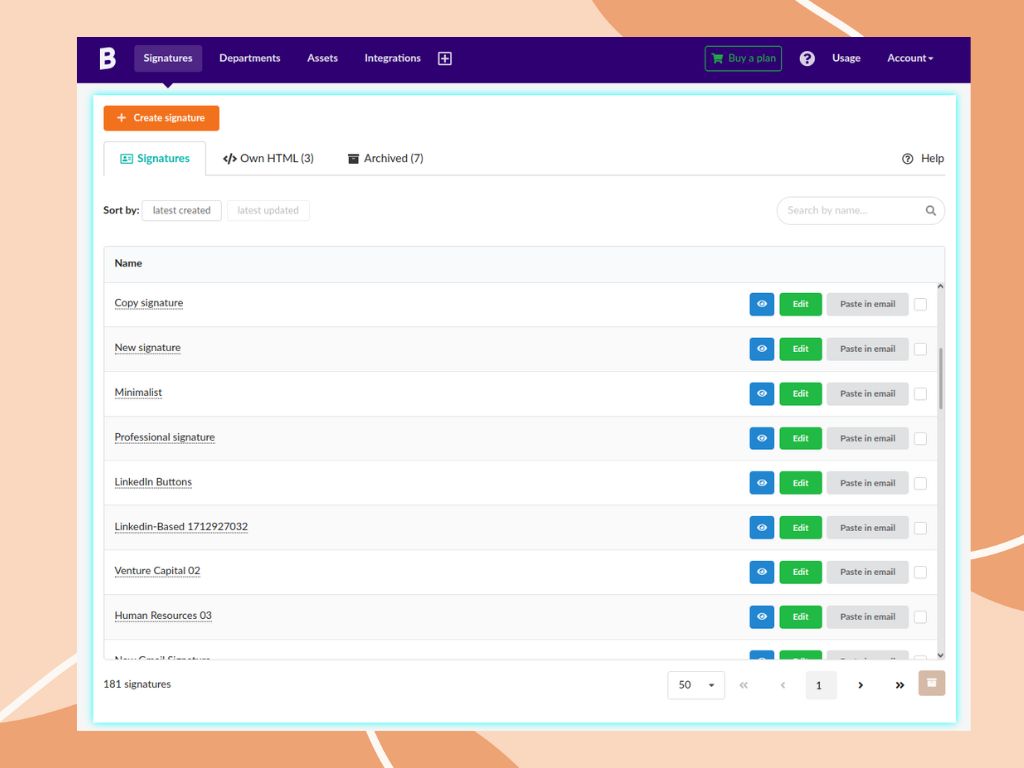Image resolution: width=1024 pixels, height=768 pixels.
Task: Open the eye preview for Minimalist signature
Action: pos(761,393)
